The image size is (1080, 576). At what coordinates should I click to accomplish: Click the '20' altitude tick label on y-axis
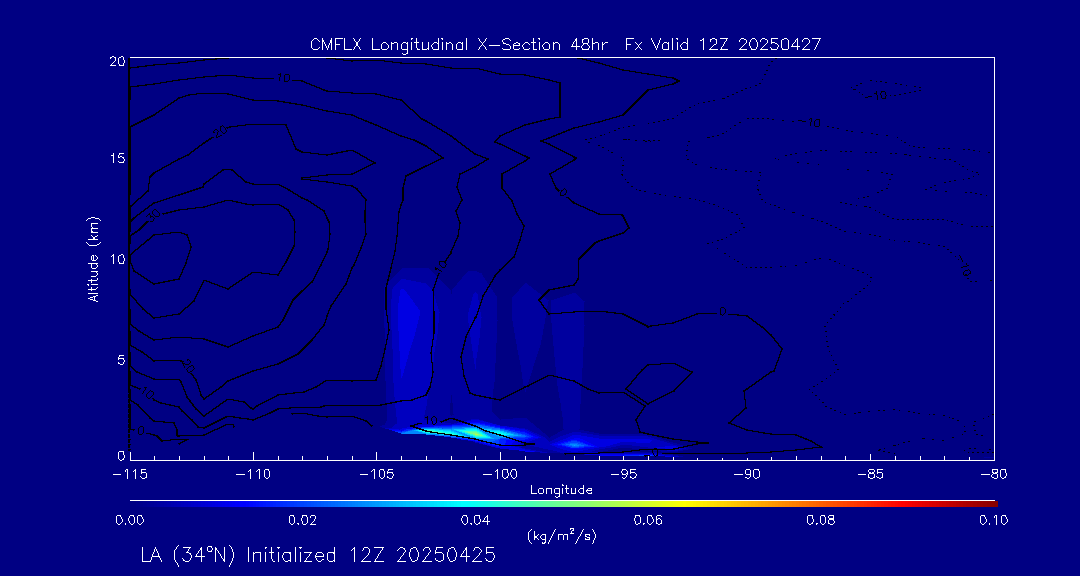(116, 61)
